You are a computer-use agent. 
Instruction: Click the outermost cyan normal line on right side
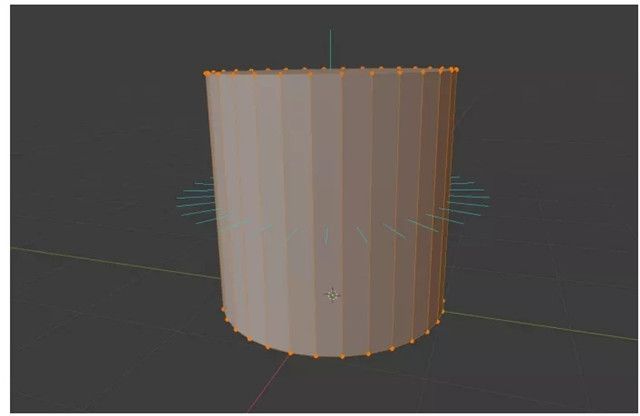coord(469,197)
